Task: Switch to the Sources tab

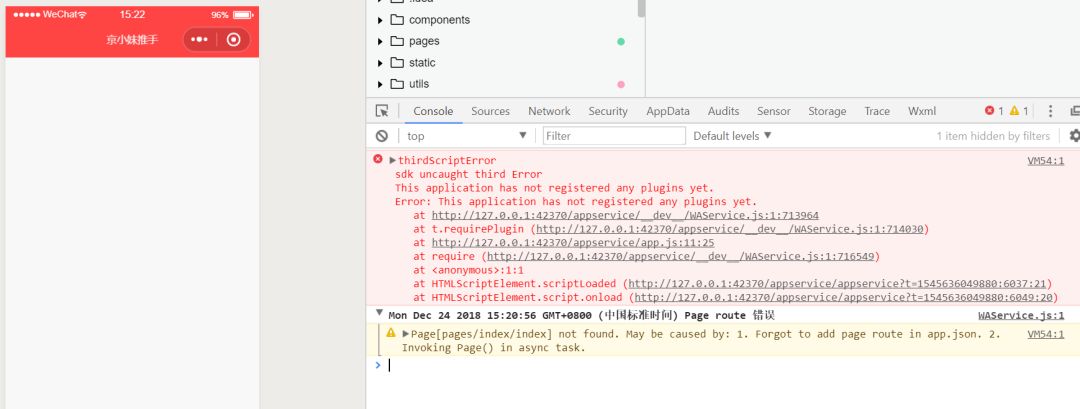Action: (x=490, y=111)
